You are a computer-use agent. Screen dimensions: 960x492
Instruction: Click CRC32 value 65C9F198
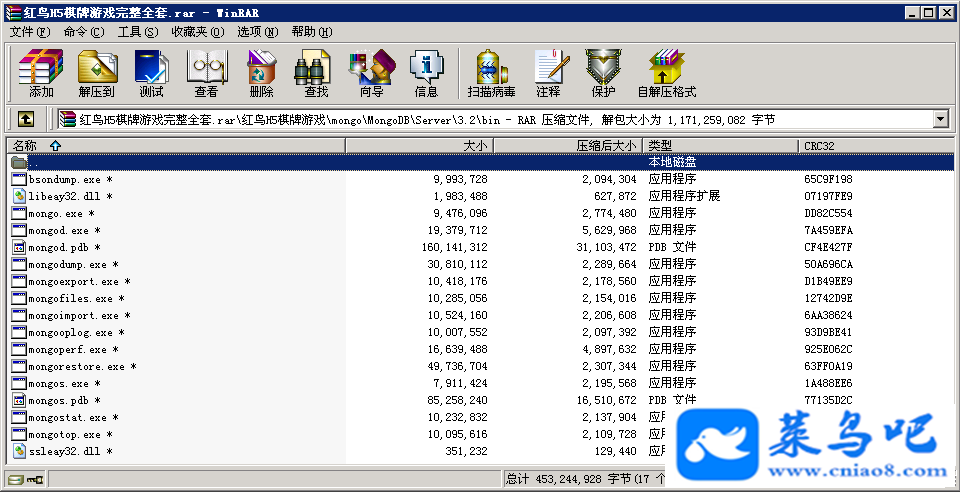[x=829, y=180]
